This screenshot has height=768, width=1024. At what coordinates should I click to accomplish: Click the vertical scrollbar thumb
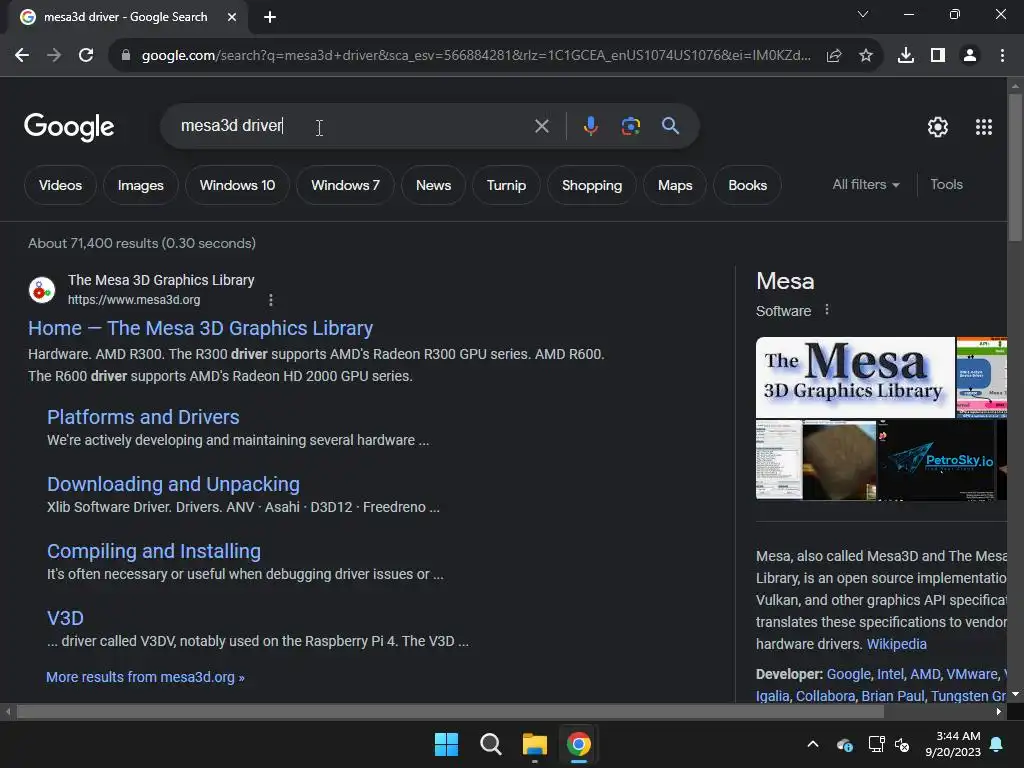[1015, 168]
